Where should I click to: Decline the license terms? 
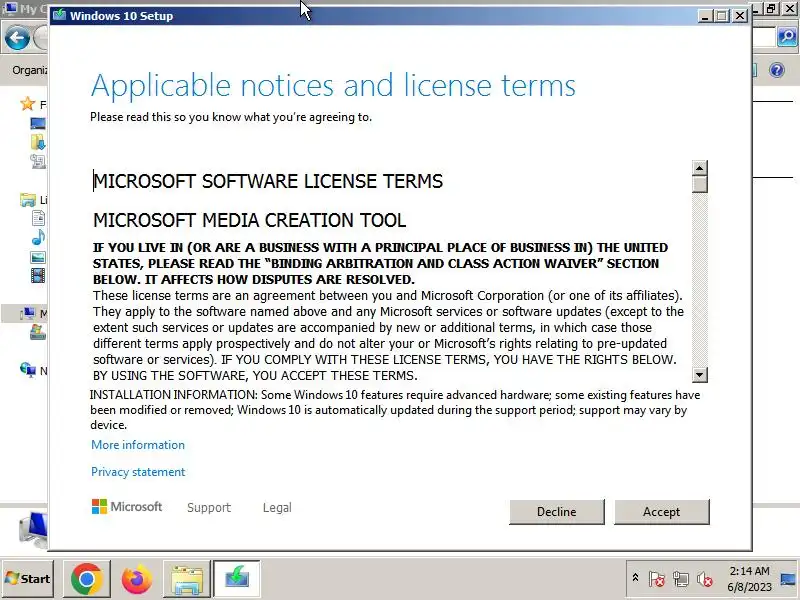pyautogui.click(x=557, y=512)
